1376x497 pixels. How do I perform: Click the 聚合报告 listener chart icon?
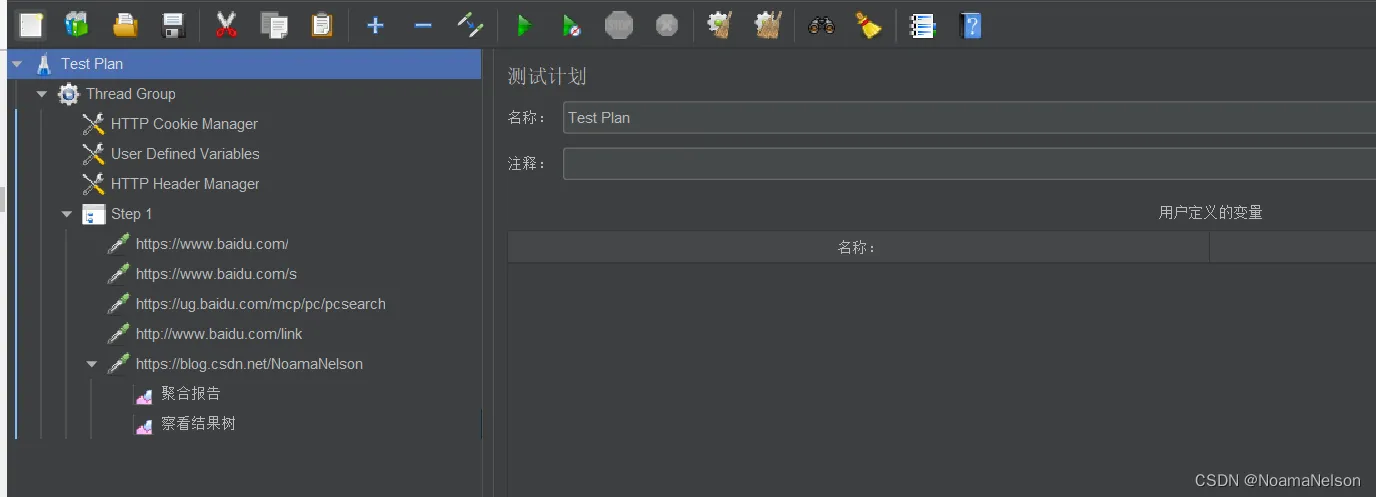(x=144, y=395)
